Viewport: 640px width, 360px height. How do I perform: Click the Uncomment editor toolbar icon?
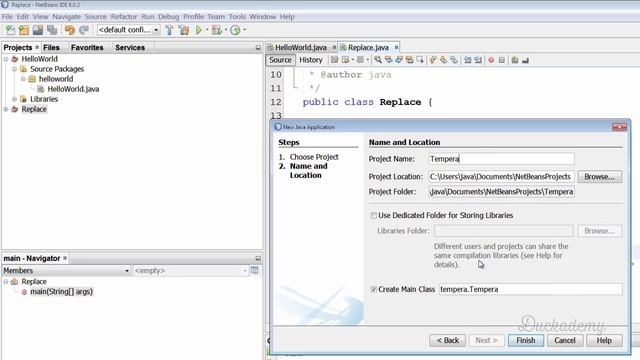click(x=525, y=60)
